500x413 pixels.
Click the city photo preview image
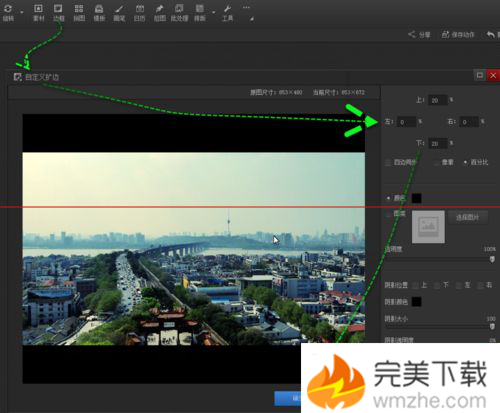click(x=194, y=249)
